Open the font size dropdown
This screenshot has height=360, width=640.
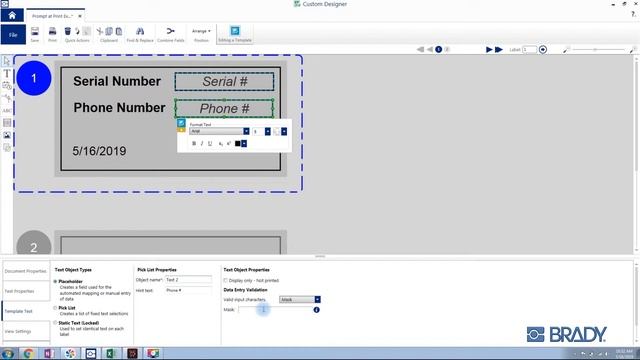pyautogui.click(x=267, y=131)
